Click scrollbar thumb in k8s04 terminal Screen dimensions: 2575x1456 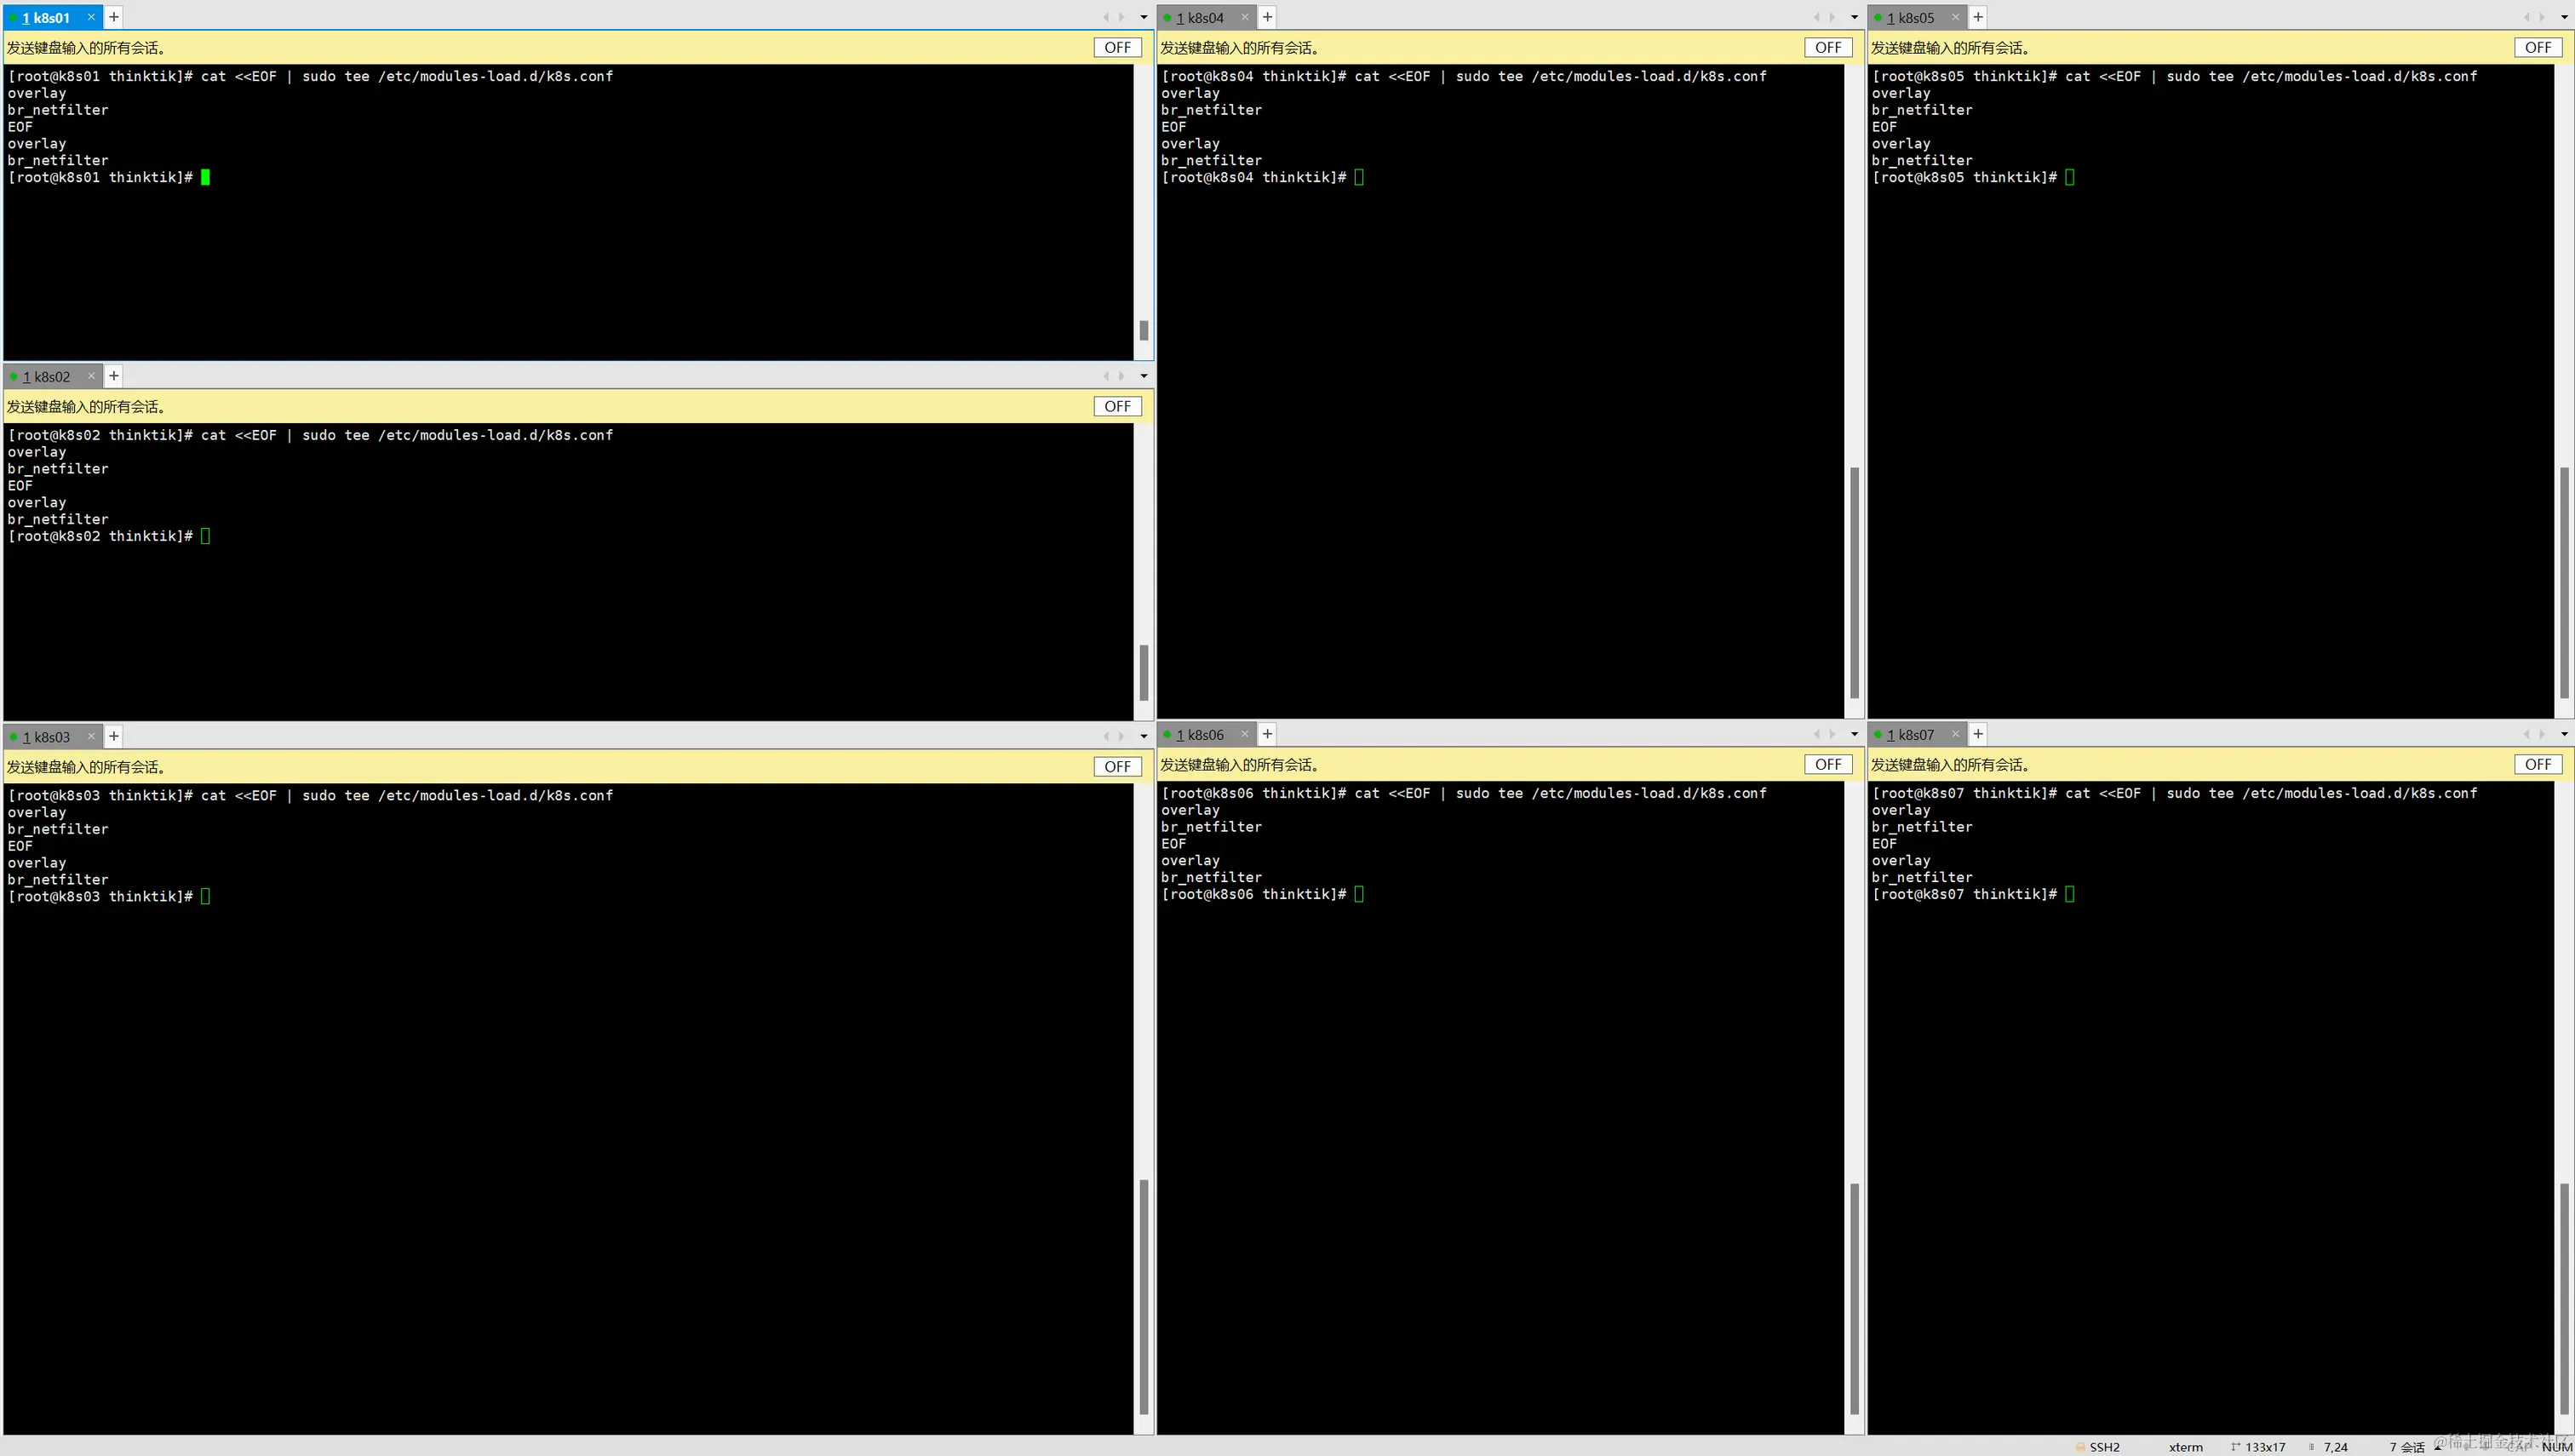coord(1854,582)
